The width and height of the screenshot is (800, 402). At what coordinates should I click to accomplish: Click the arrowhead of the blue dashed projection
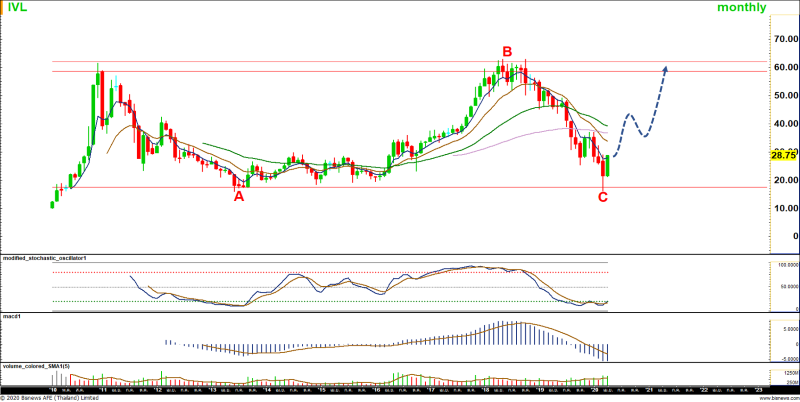tap(665, 70)
